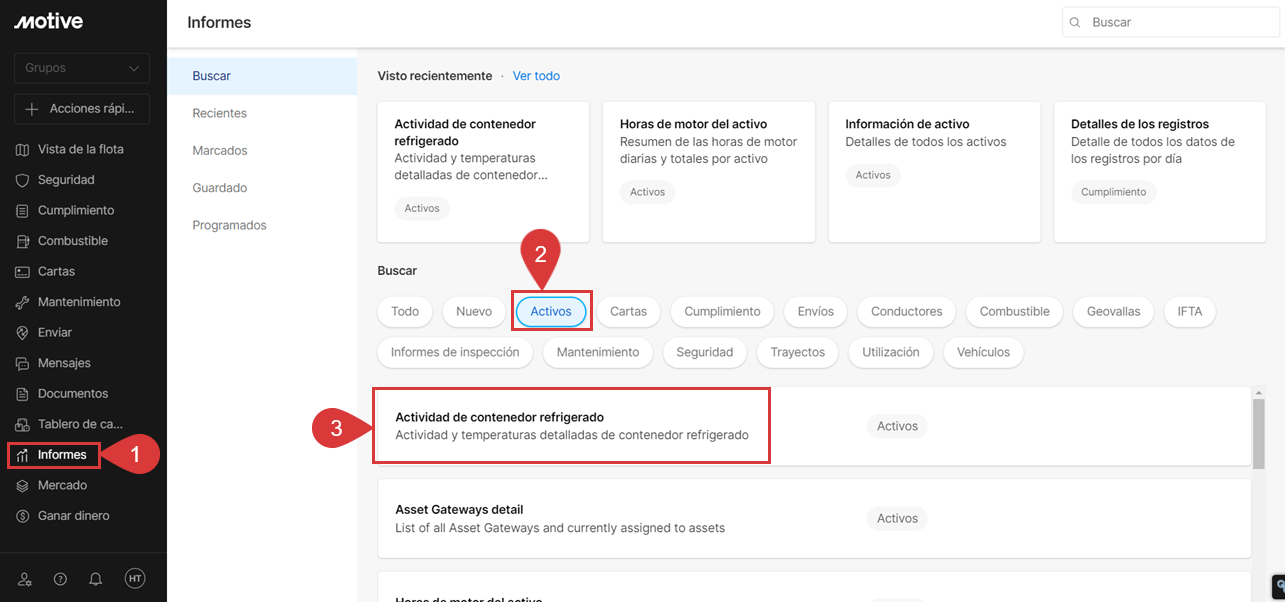Image resolution: width=1285 pixels, height=602 pixels.
Task: Open notifications bell icon
Action: tap(96, 579)
